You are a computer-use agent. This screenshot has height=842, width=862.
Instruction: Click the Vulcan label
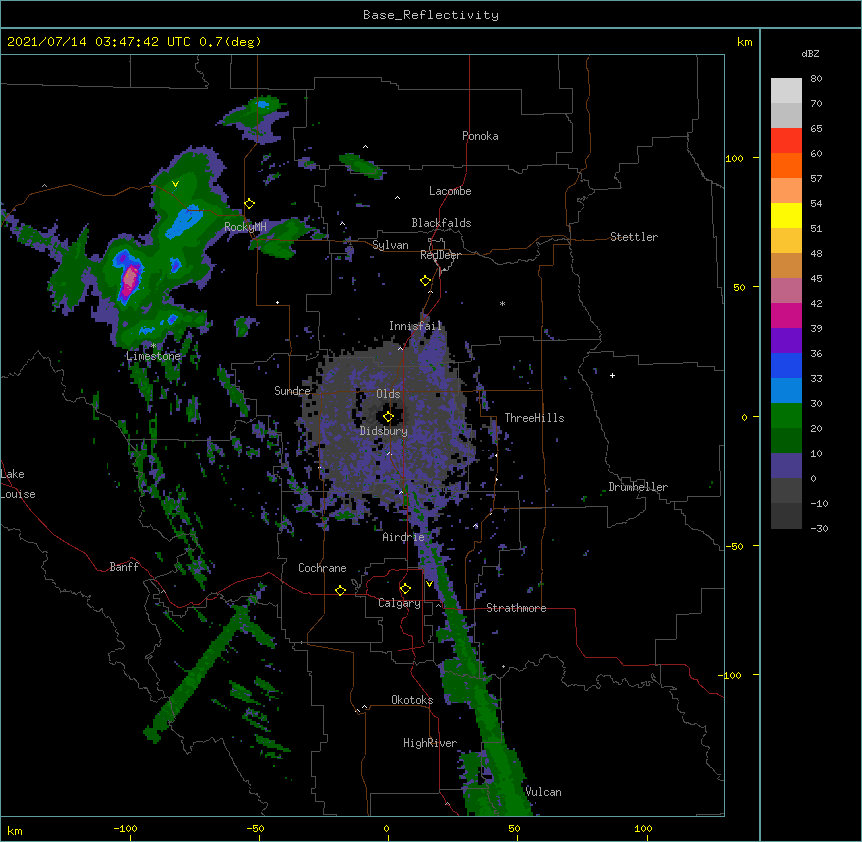(543, 792)
